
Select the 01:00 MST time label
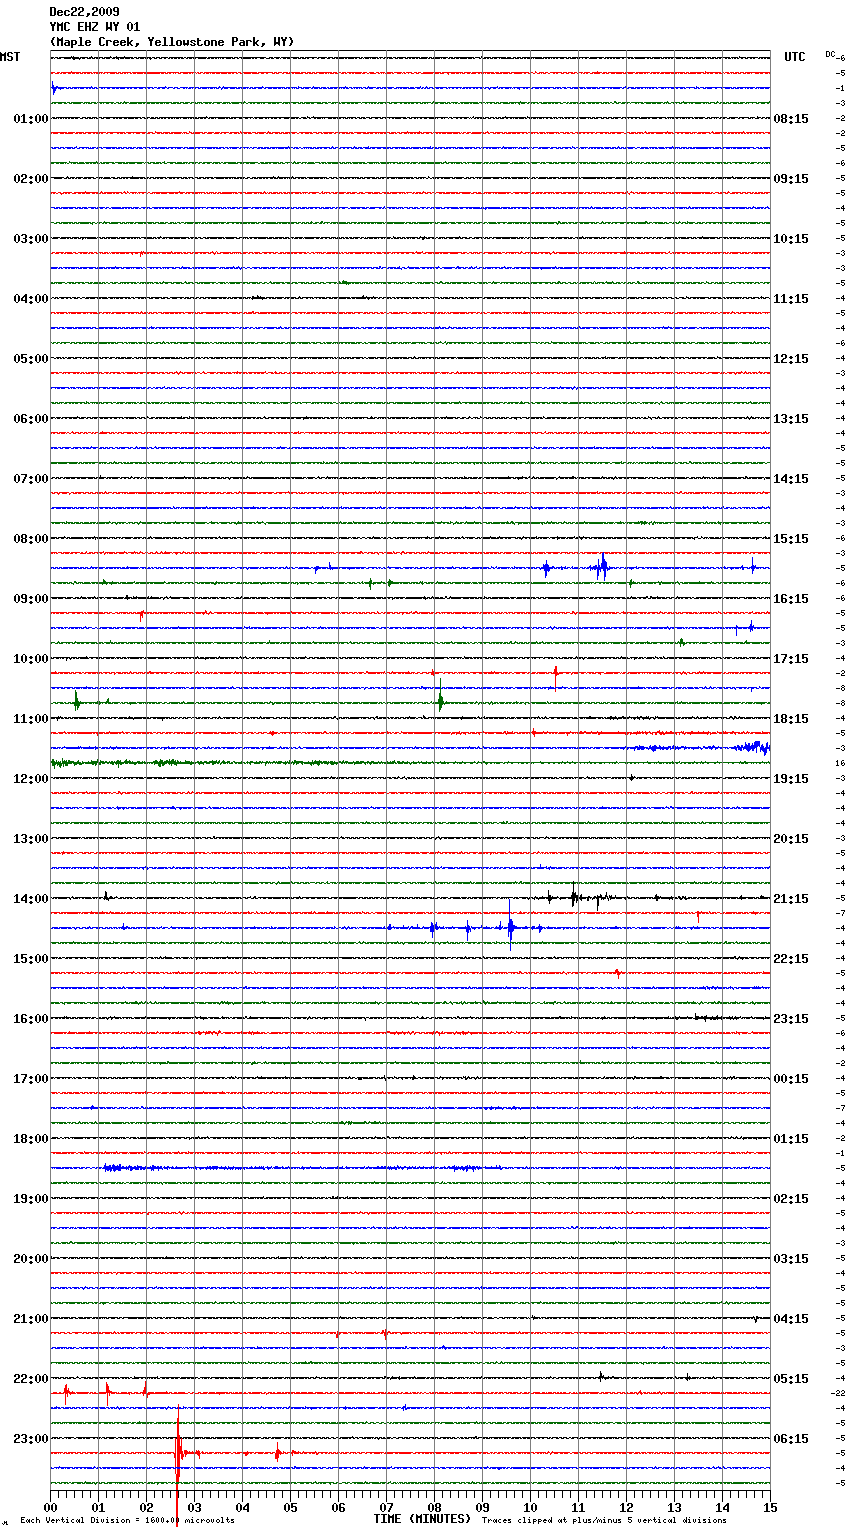click(x=31, y=119)
